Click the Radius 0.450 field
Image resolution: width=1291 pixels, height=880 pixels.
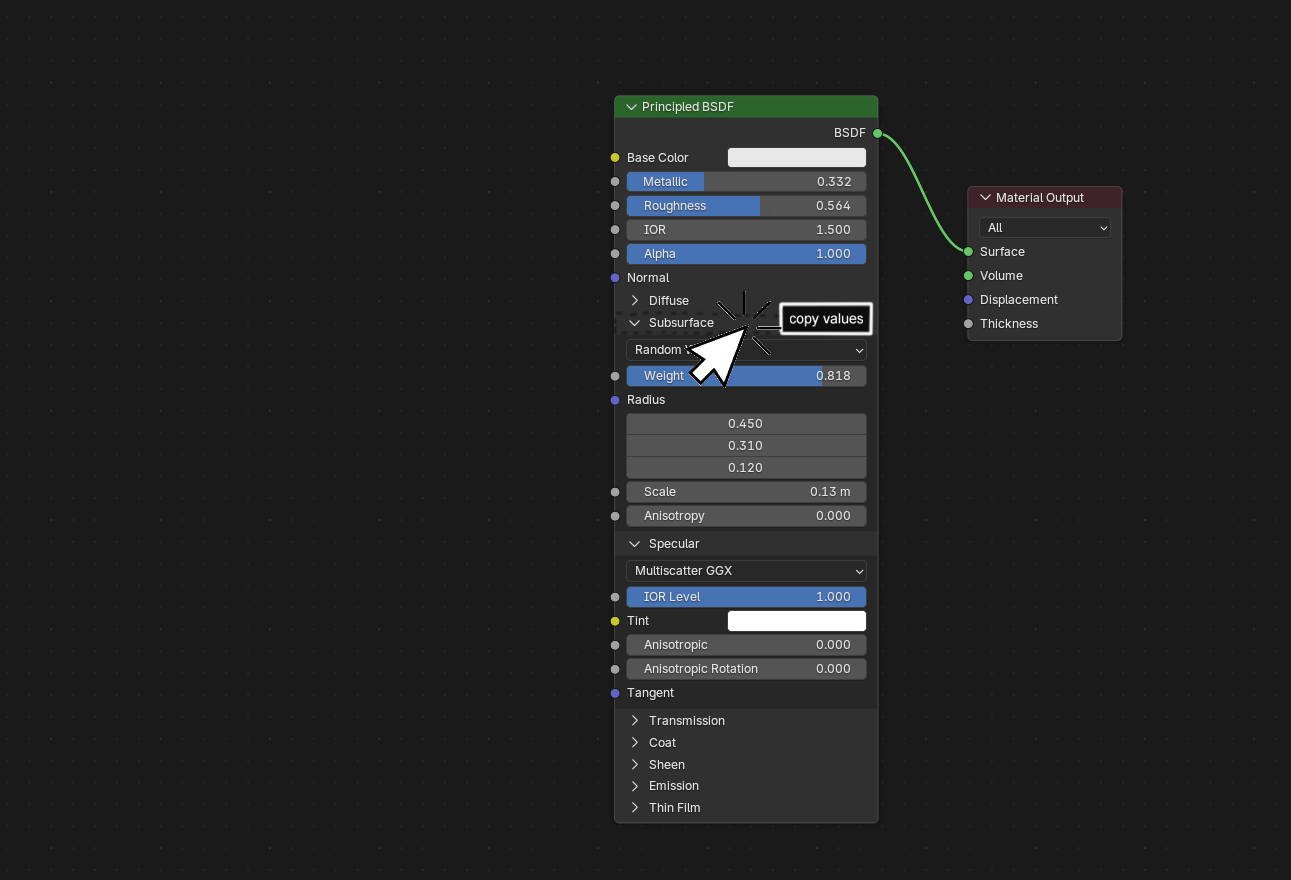tap(746, 424)
